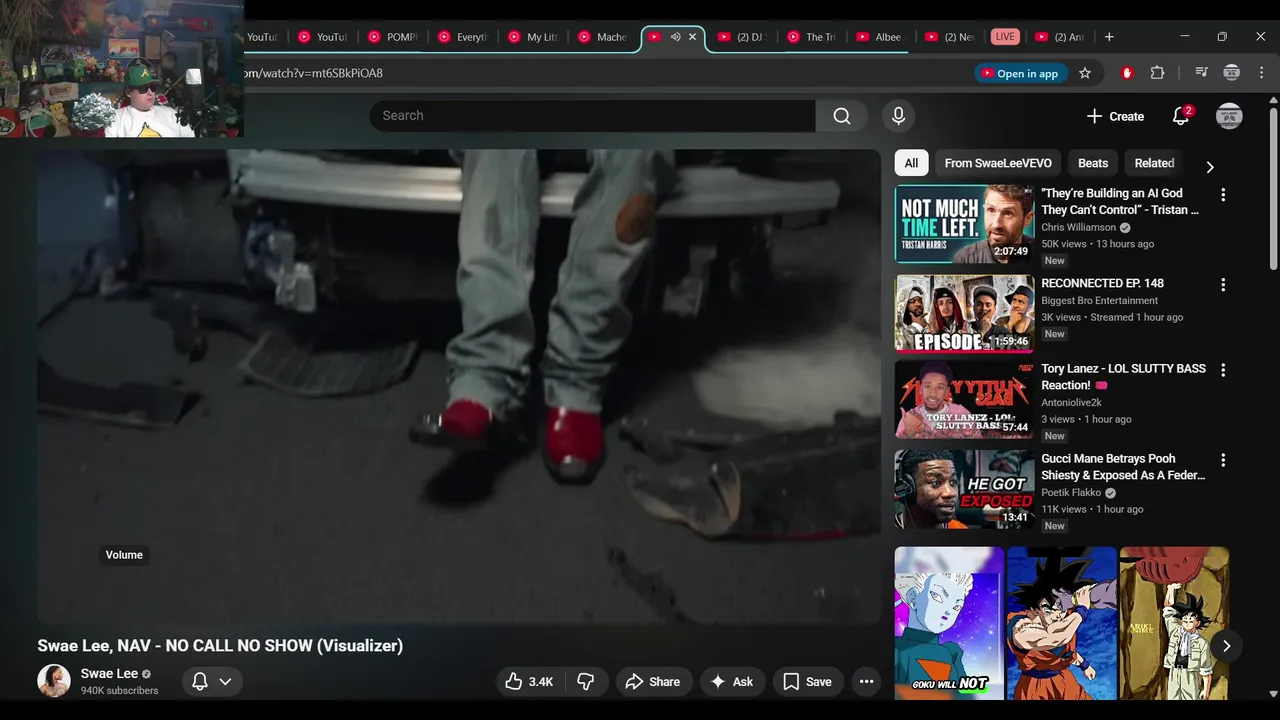Open the notifications bell with 2 alerts
The width and height of the screenshot is (1280, 720).
1181,116
